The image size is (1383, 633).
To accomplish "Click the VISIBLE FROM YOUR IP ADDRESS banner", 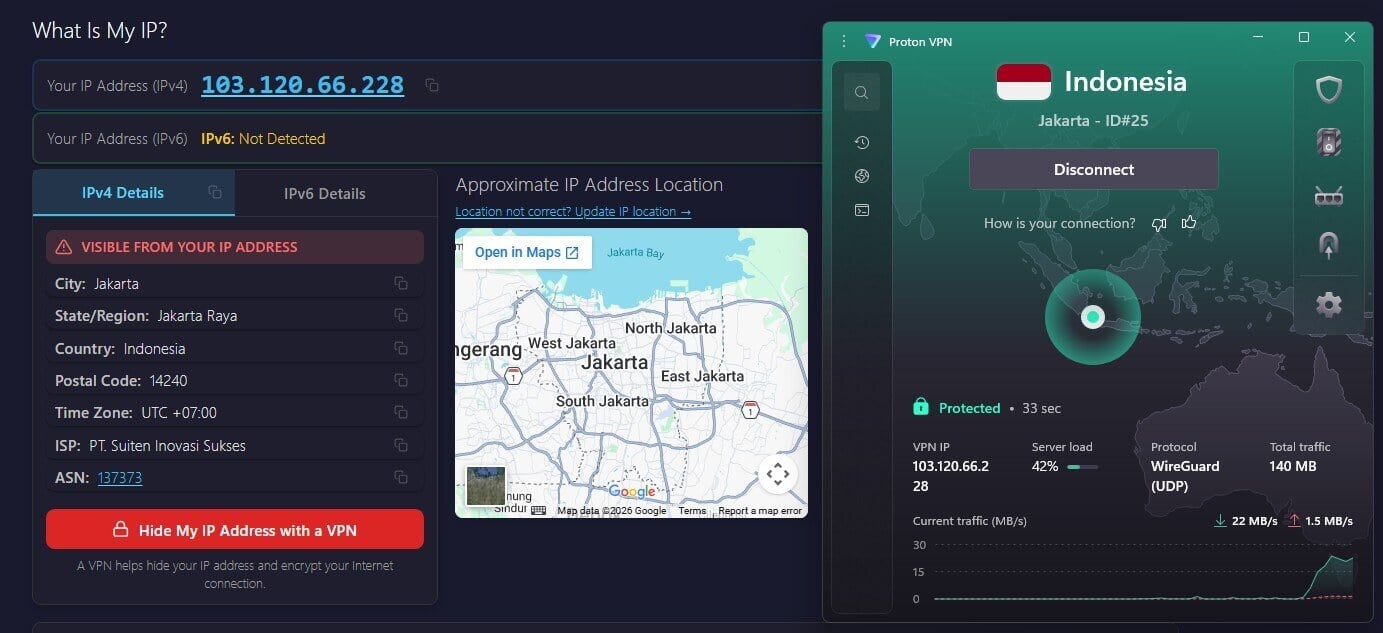I will pyautogui.click(x=235, y=247).
